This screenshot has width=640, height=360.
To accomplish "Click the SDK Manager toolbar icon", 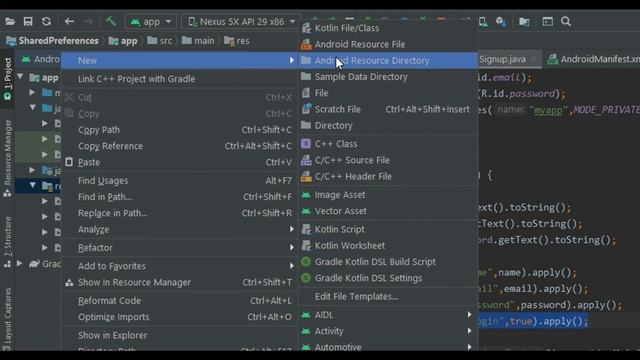I will click(x=501, y=22).
